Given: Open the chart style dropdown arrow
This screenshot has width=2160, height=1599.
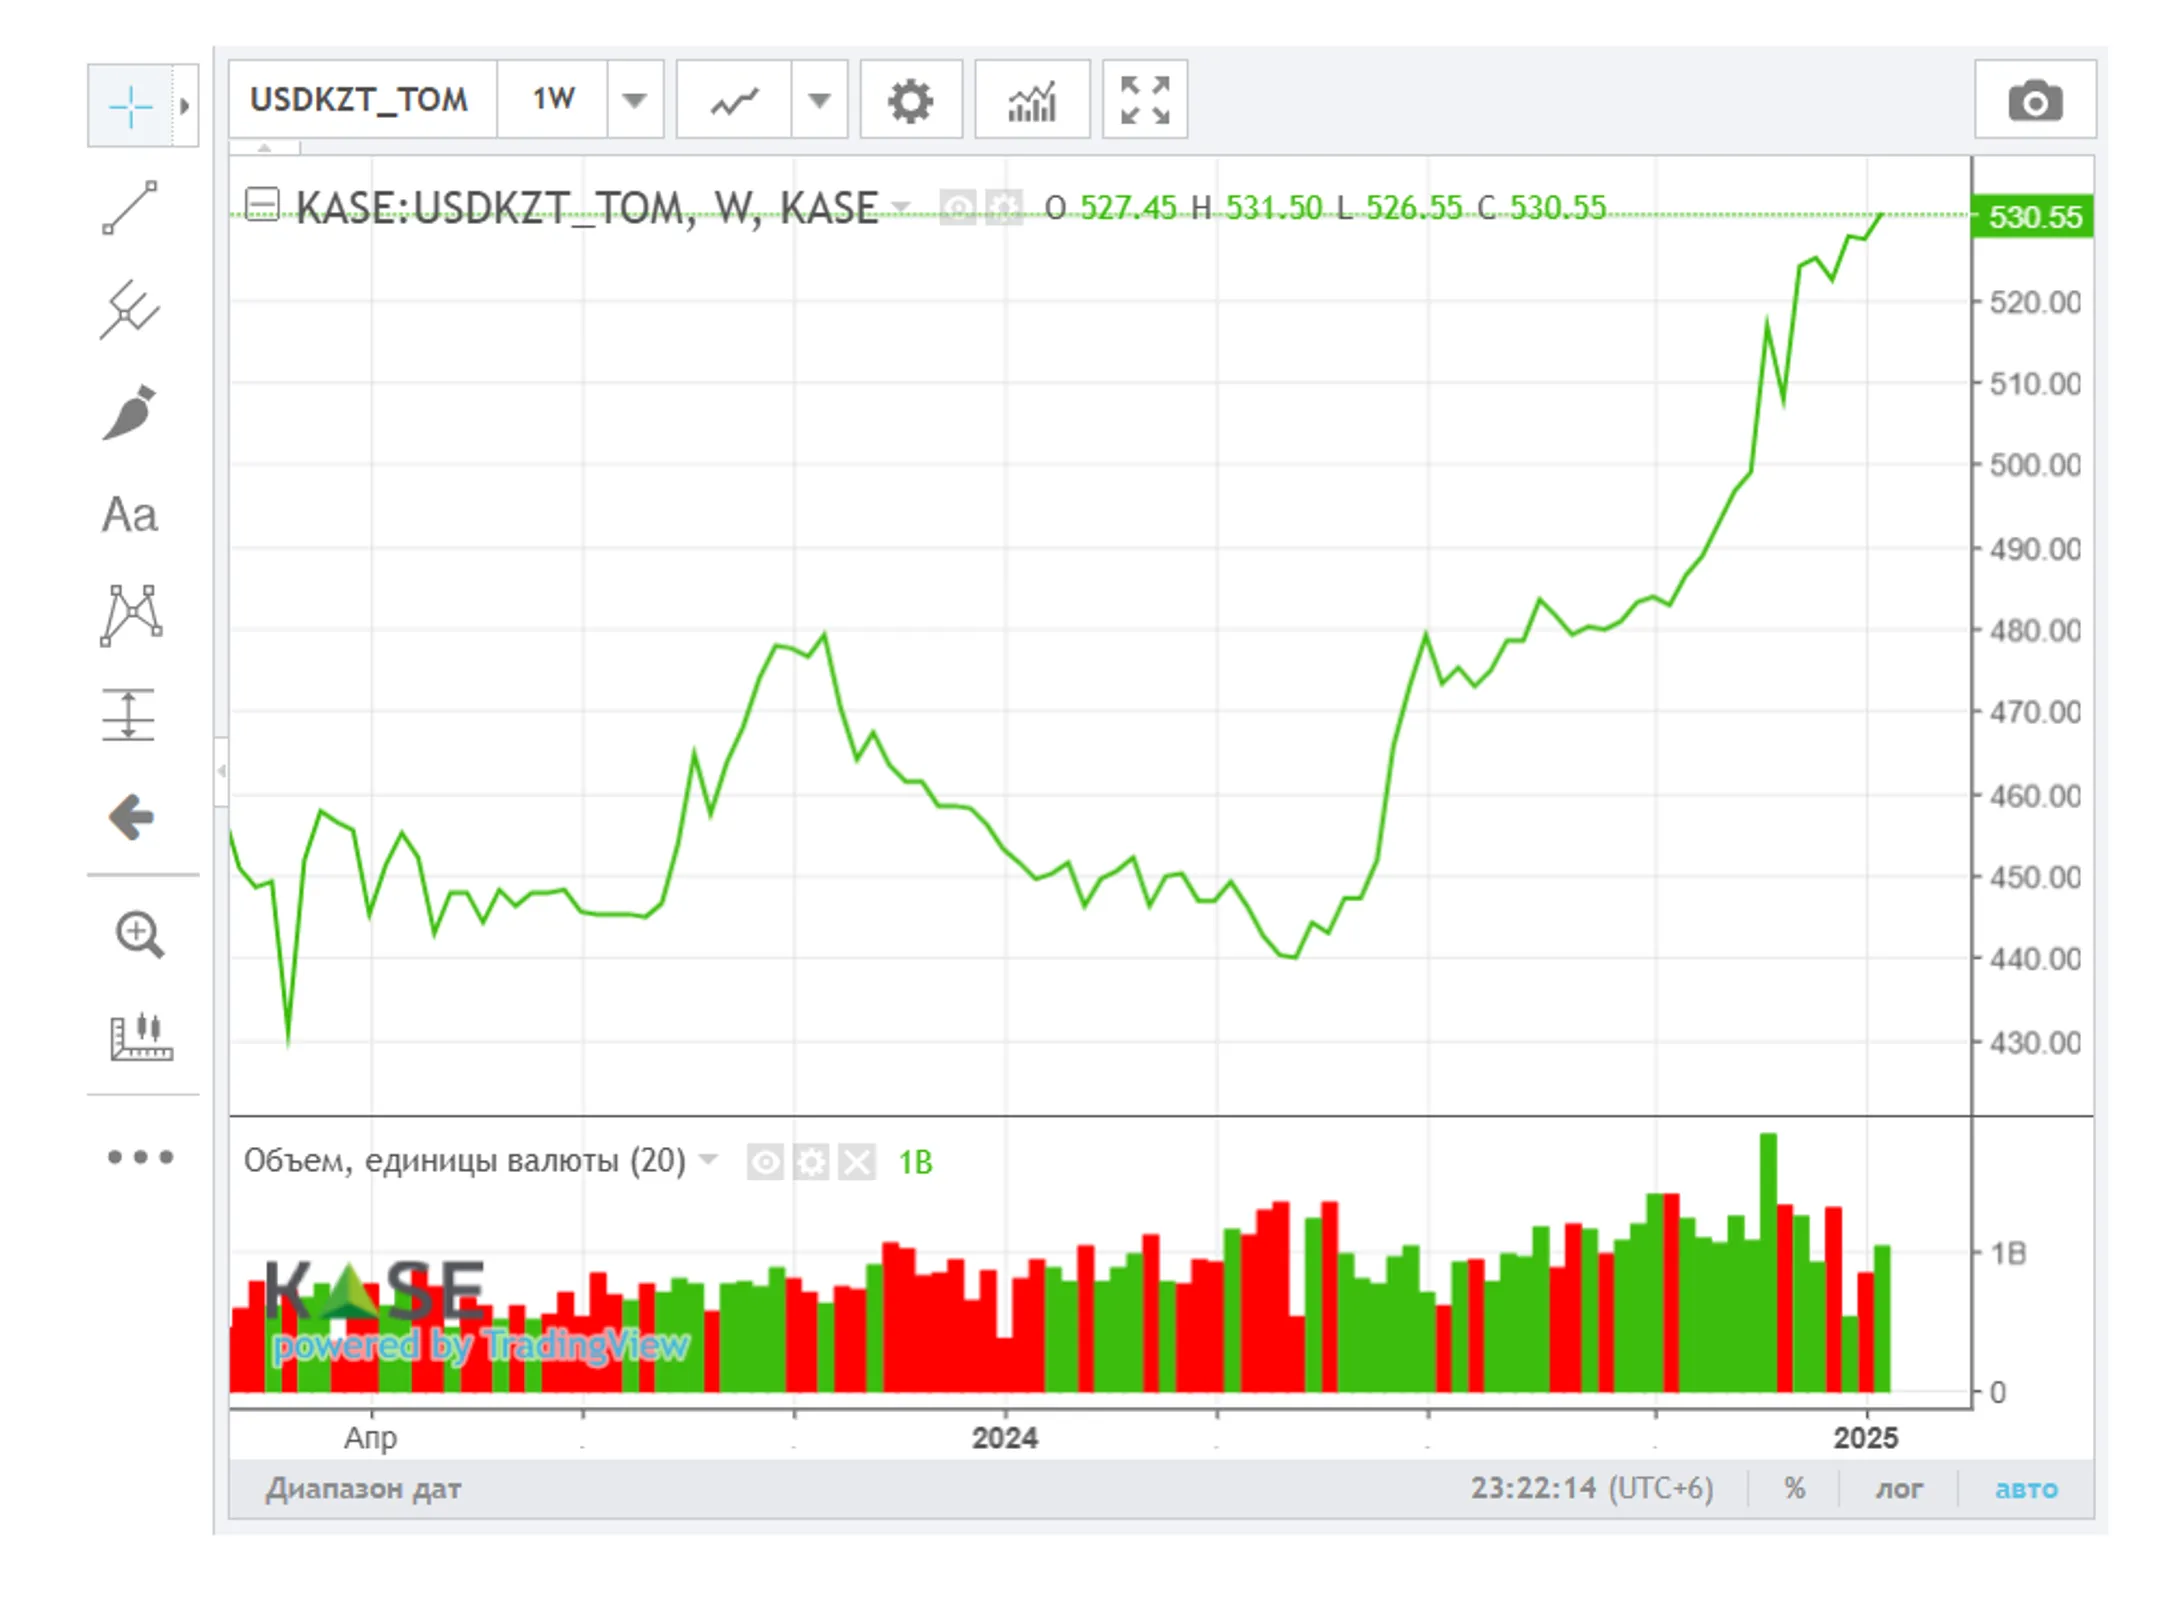Looking at the screenshot, I should (x=819, y=100).
